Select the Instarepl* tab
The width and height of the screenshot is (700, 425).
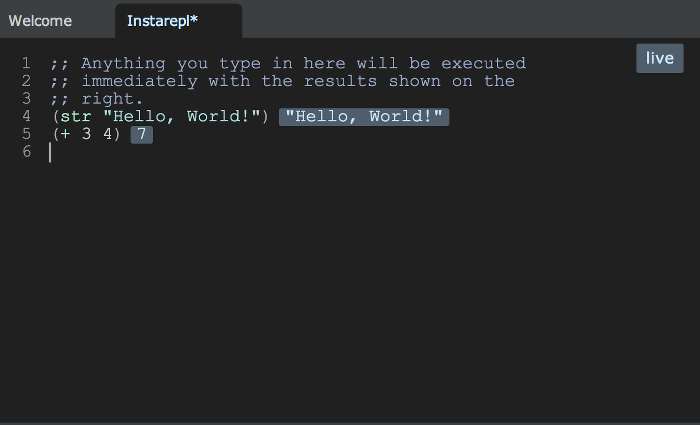pos(163,21)
